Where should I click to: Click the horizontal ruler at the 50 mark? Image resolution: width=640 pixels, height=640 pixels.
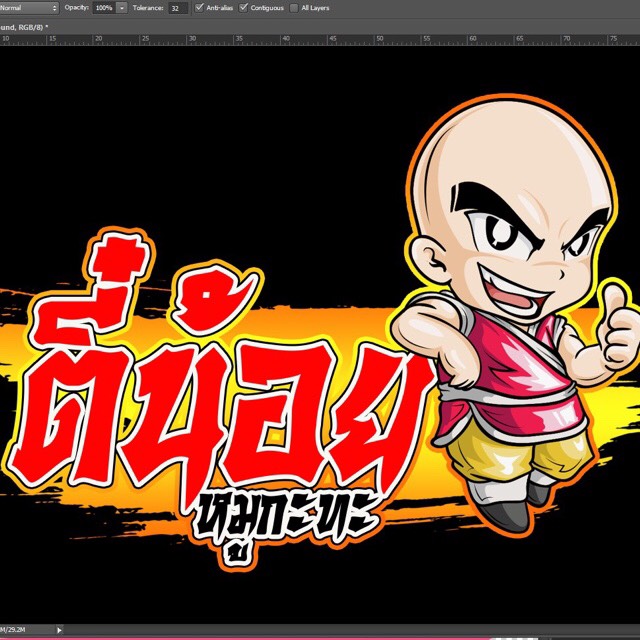pos(380,39)
